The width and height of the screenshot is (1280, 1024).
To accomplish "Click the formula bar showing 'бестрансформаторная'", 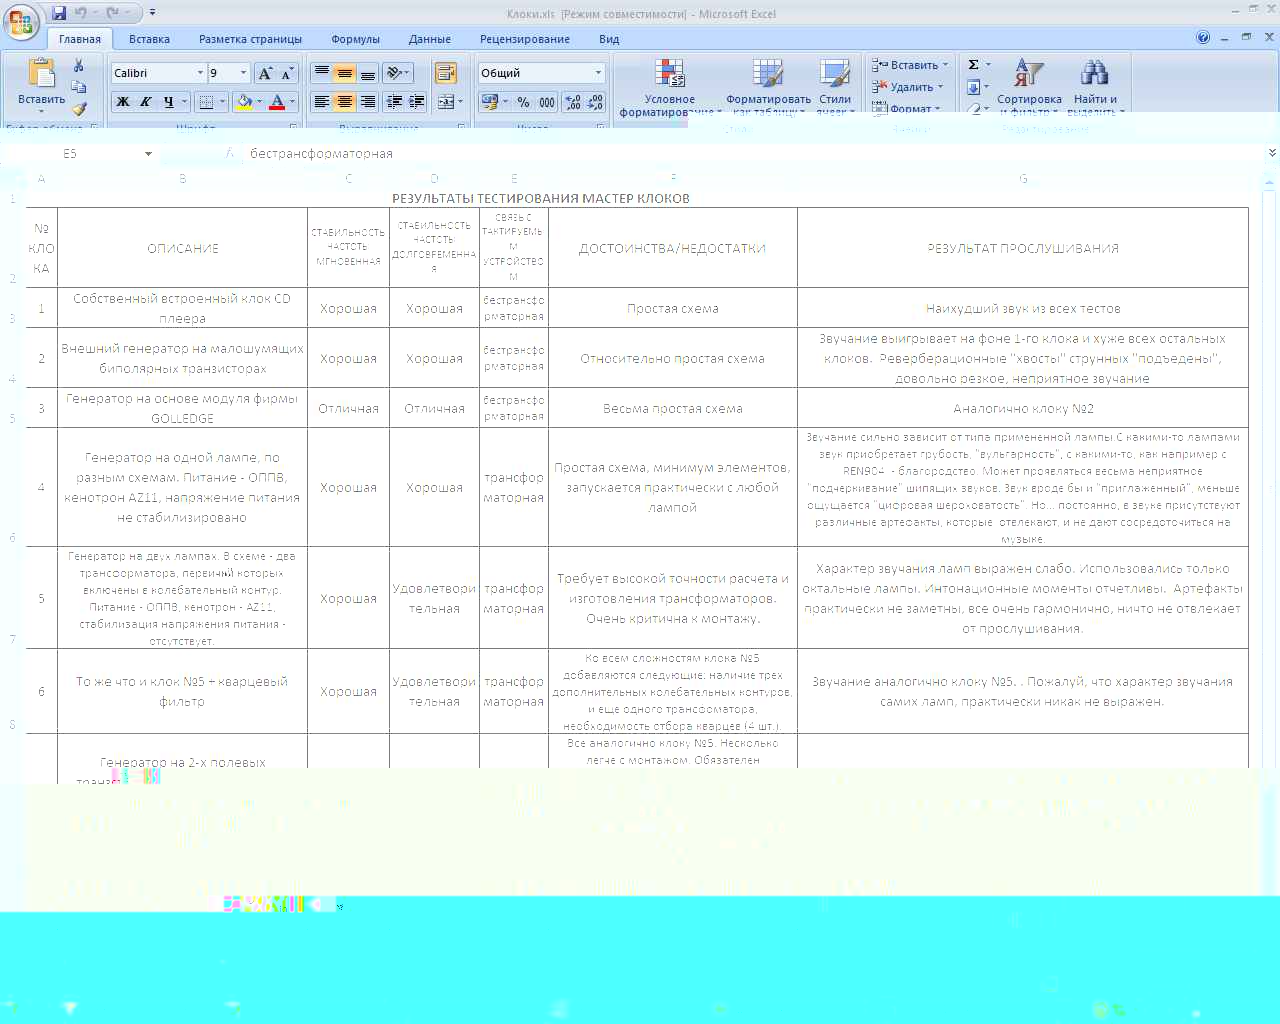I will (x=700, y=154).
